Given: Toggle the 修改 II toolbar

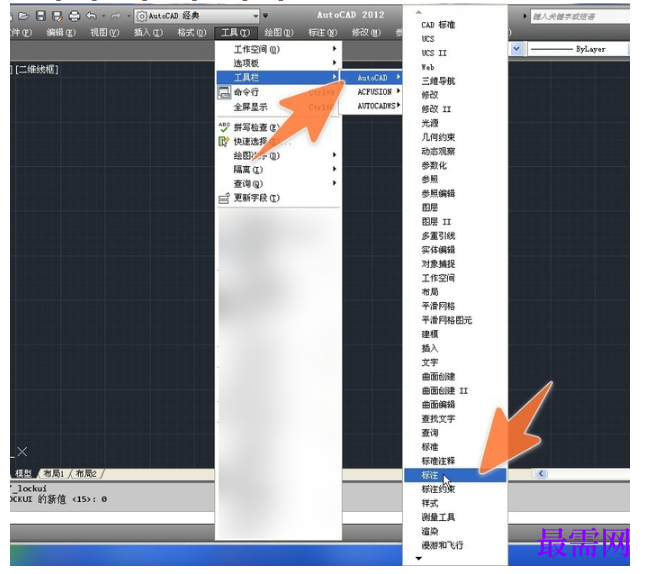Looking at the screenshot, I should coord(436,109).
